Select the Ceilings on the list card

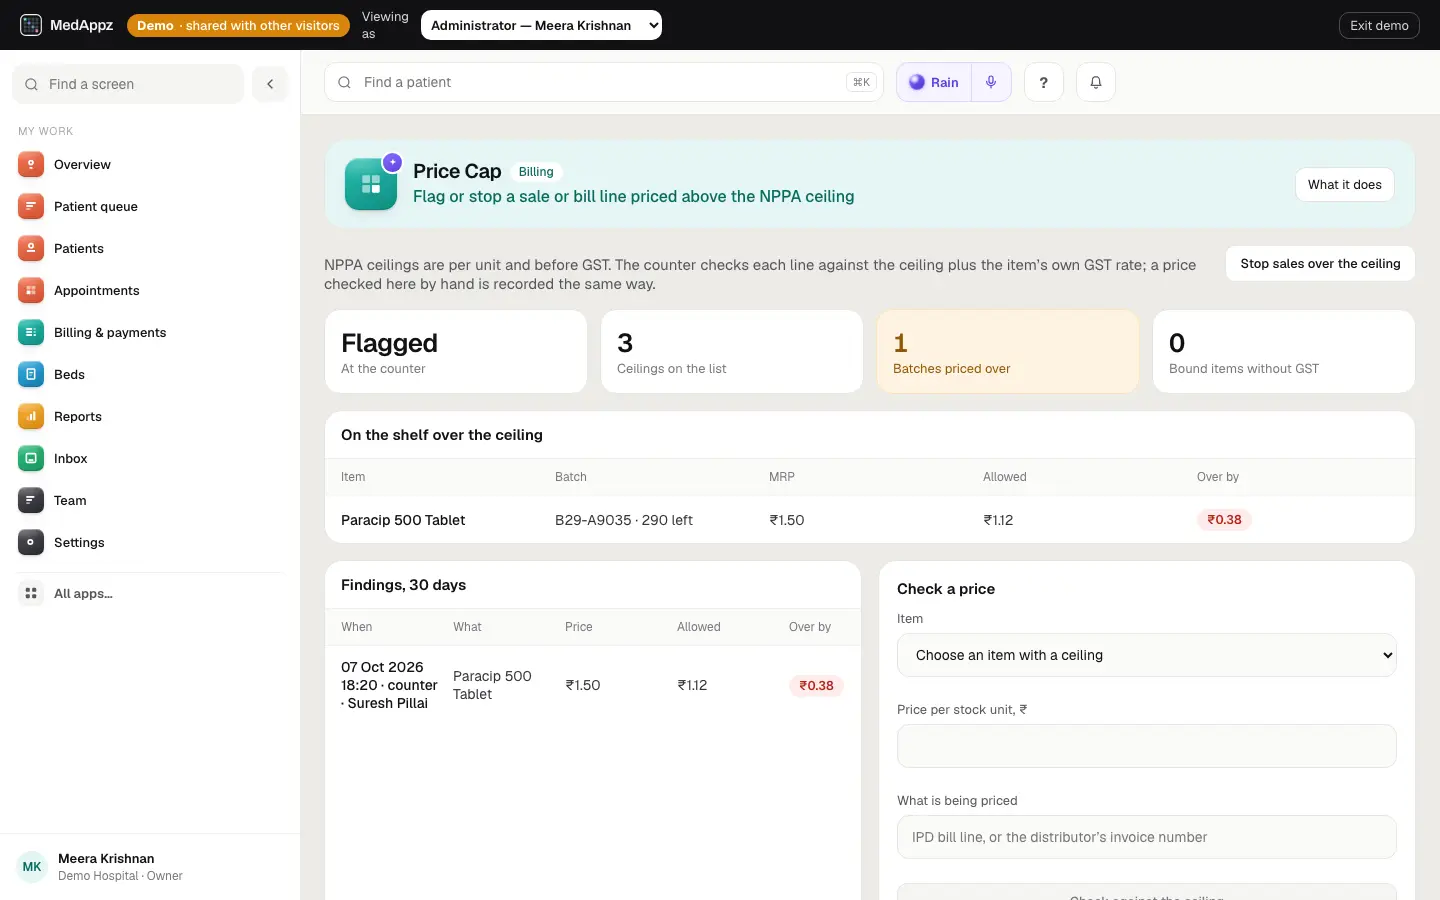point(732,352)
